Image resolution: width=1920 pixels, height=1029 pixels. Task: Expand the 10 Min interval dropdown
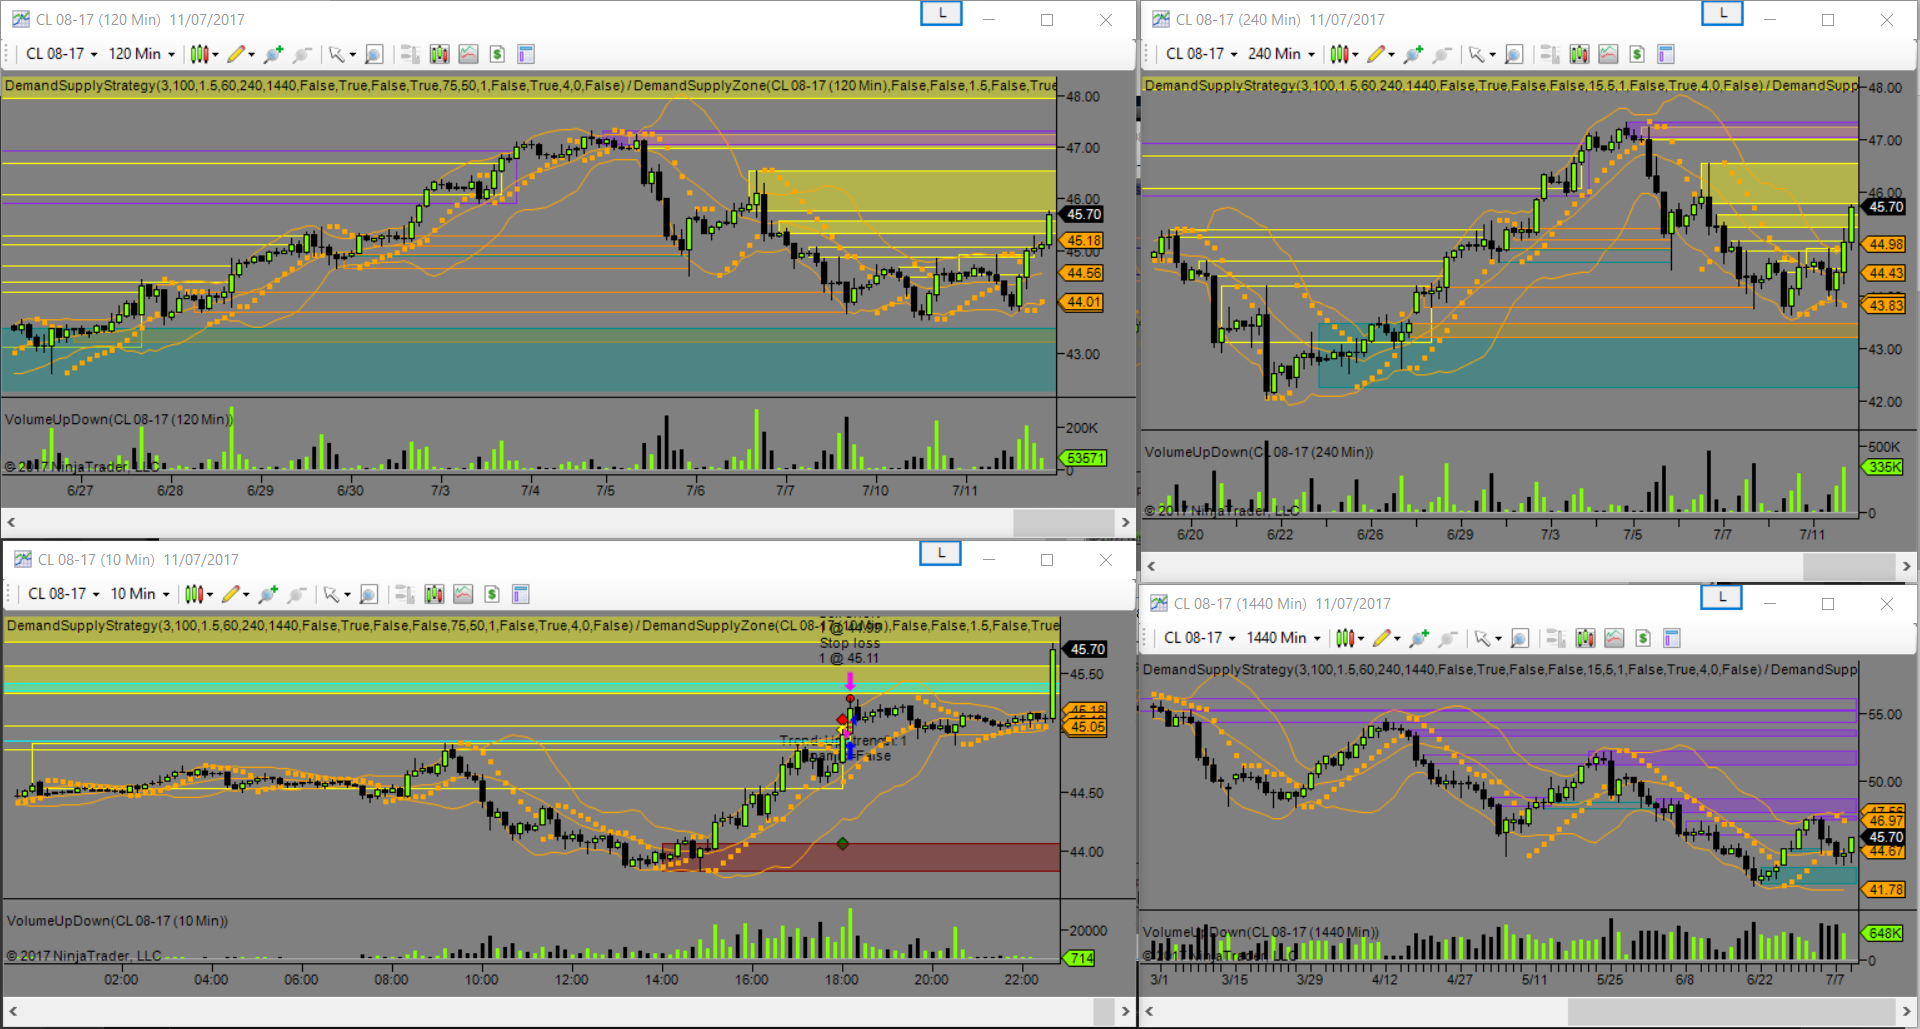tap(140, 594)
